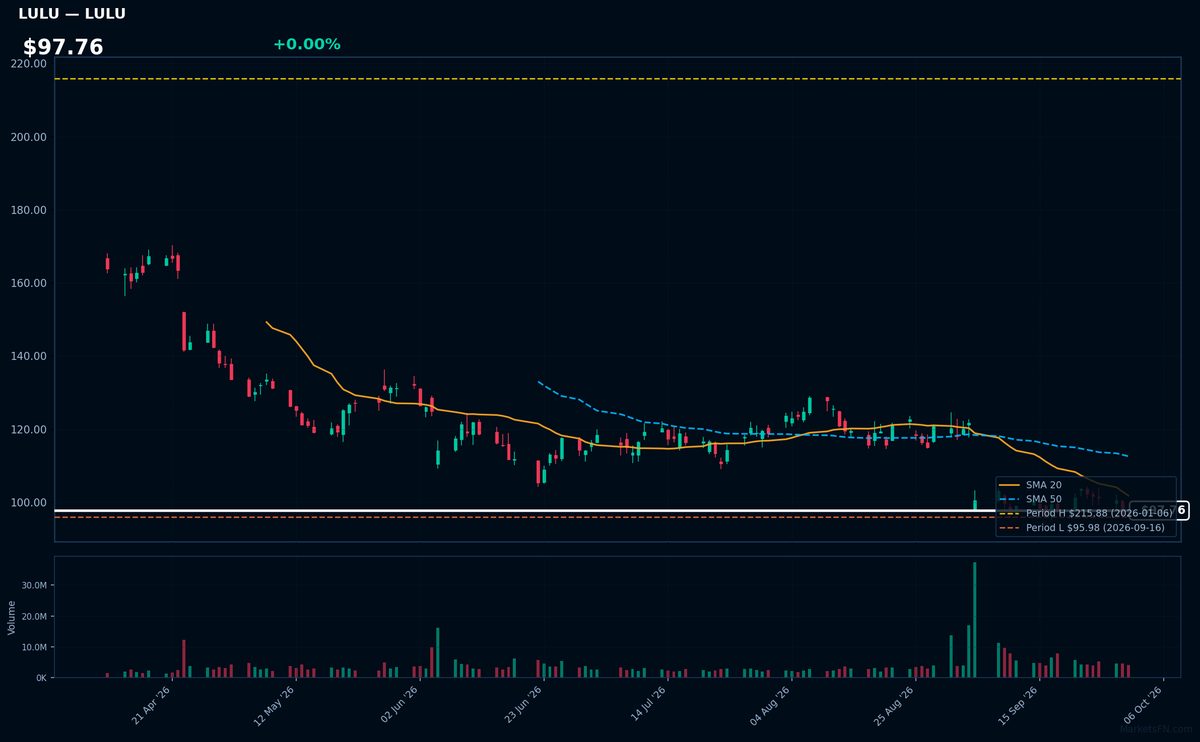The image size is (1200, 742).
Task: Click the "15 Sep '26" date label
Action: click(1019, 705)
